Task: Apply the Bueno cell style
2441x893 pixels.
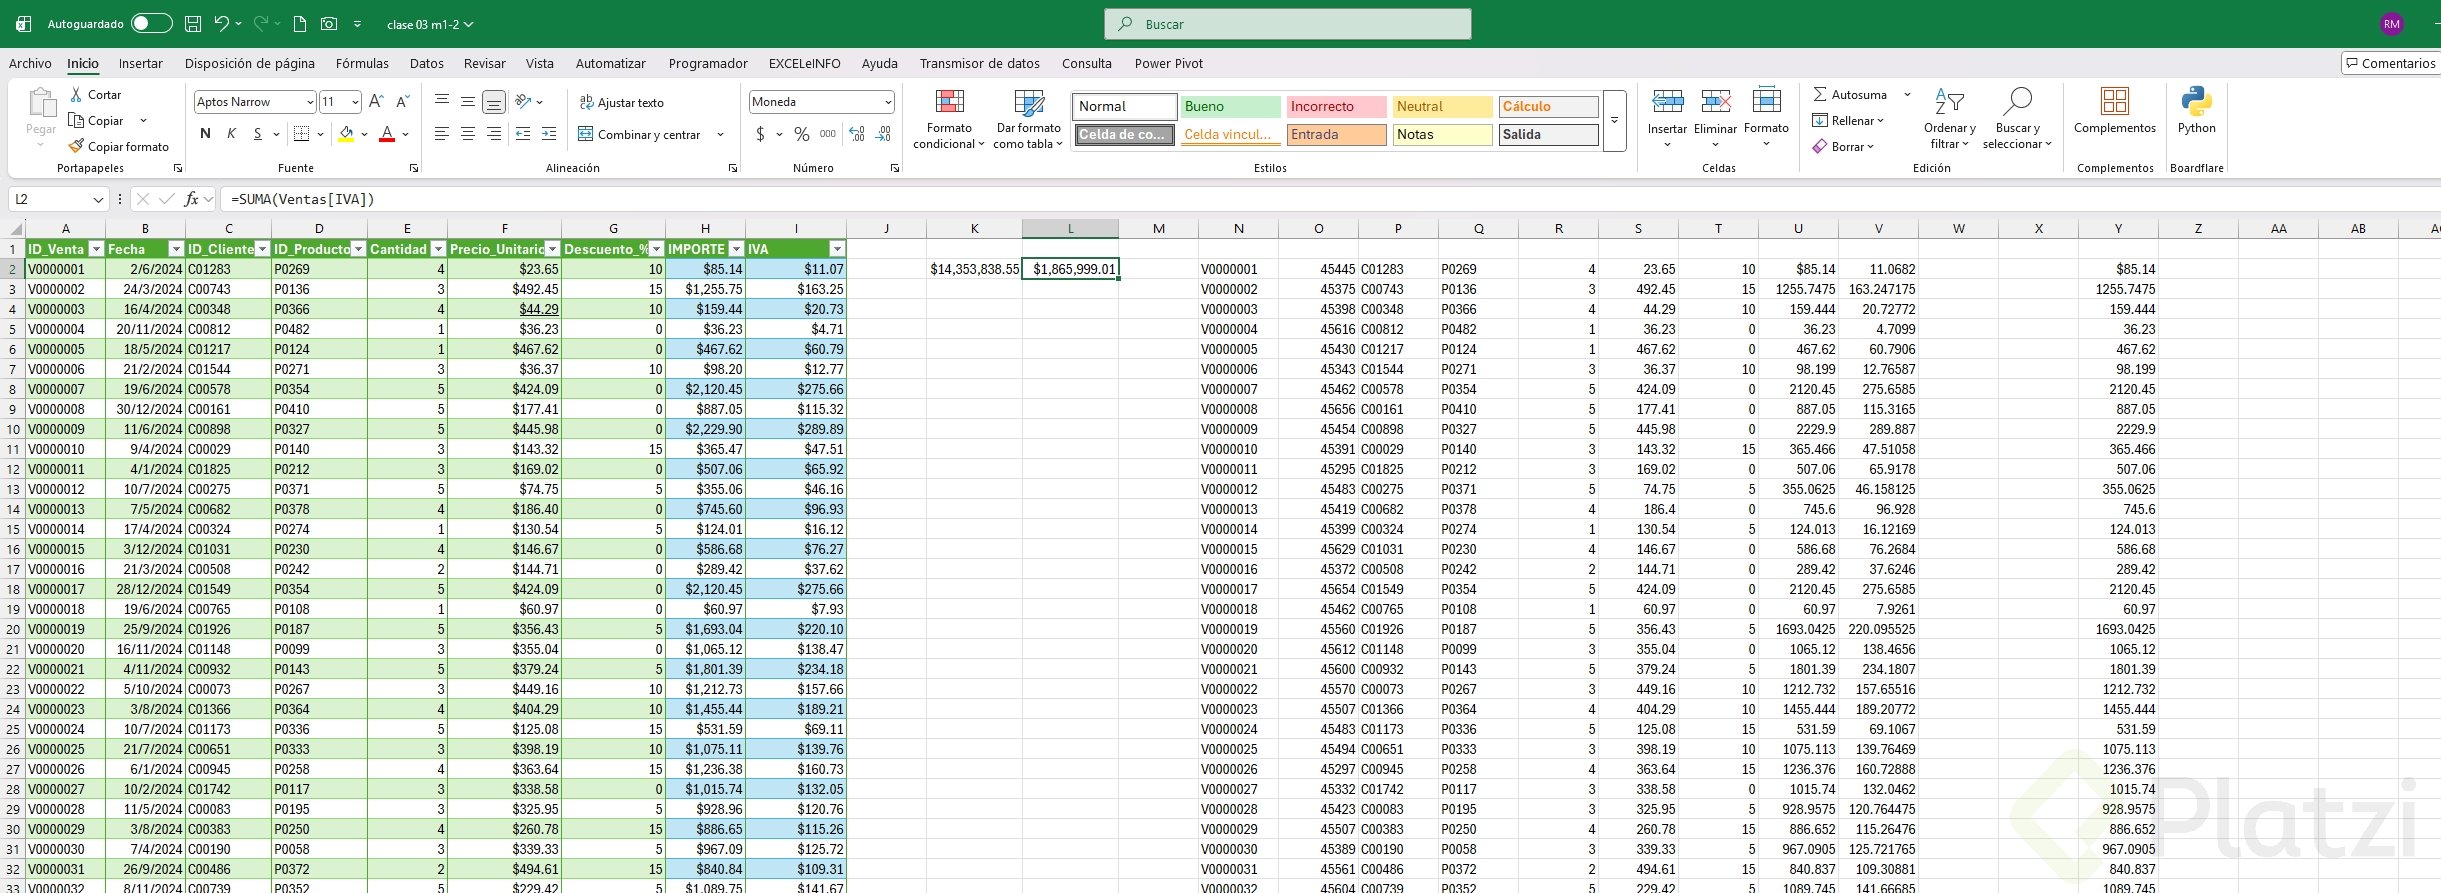Action: [x=1230, y=106]
